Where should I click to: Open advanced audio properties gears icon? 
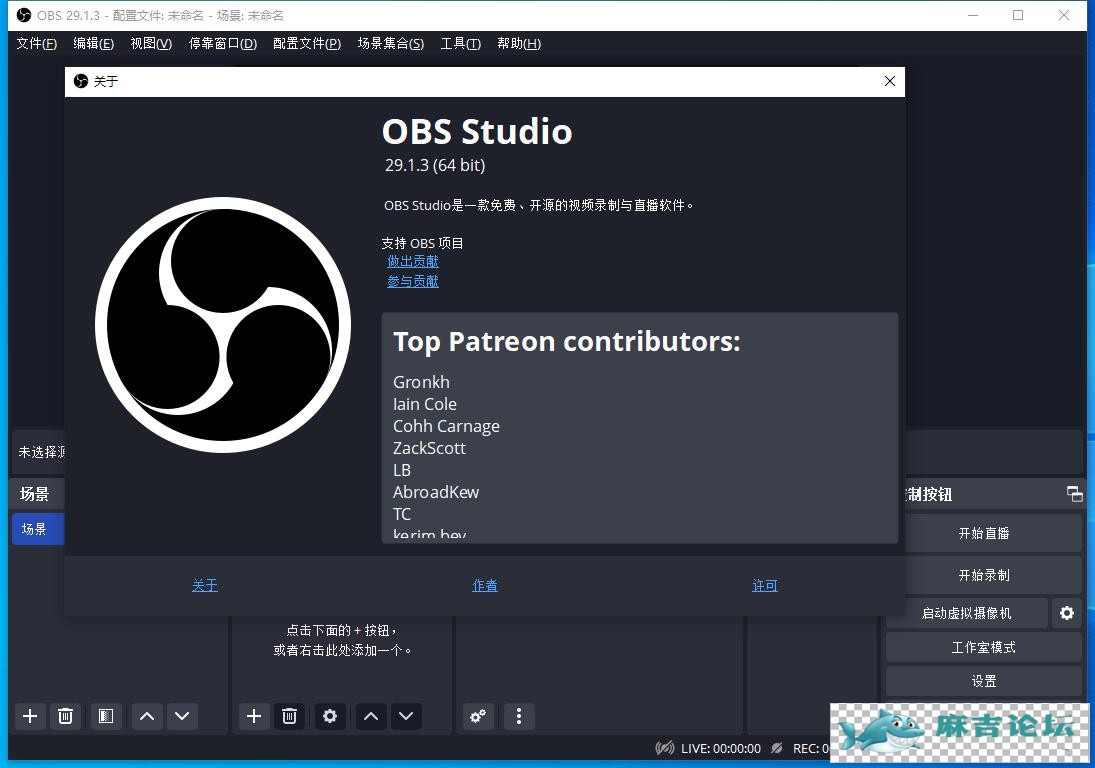tap(478, 716)
